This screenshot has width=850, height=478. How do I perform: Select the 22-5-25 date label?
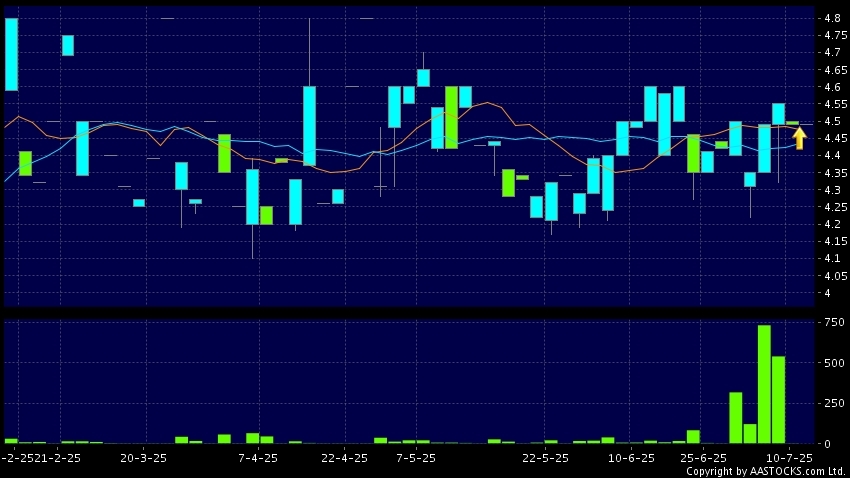pos(545,458)
